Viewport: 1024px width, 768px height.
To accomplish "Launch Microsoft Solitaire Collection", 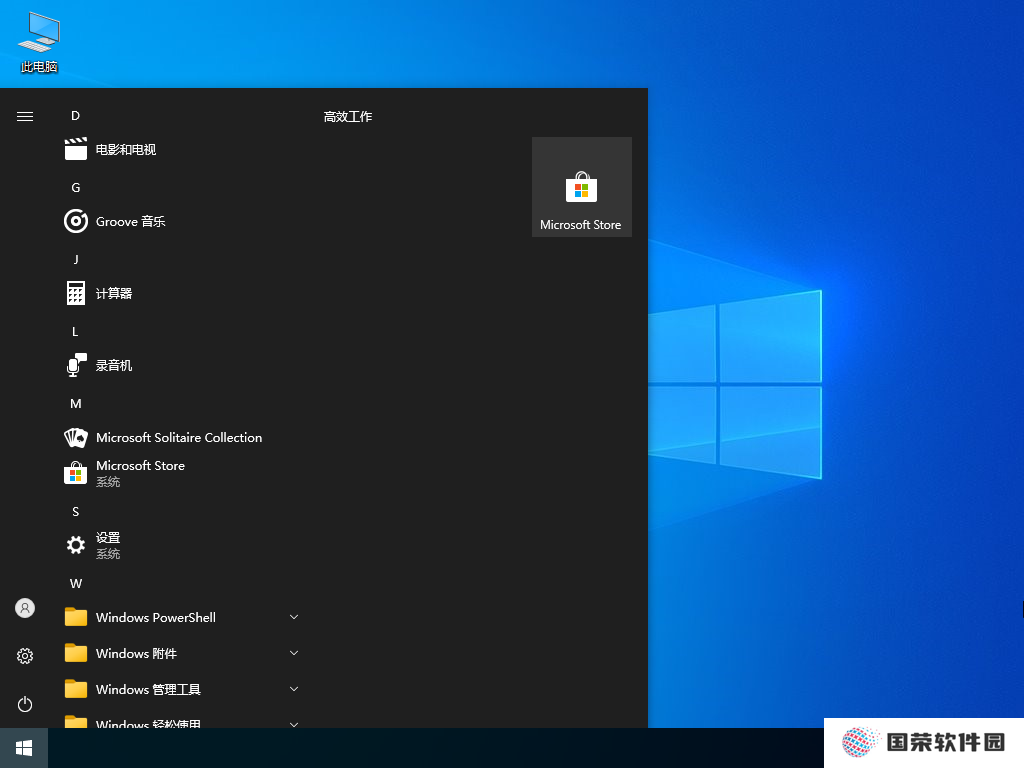I will [x=182, y=438].
